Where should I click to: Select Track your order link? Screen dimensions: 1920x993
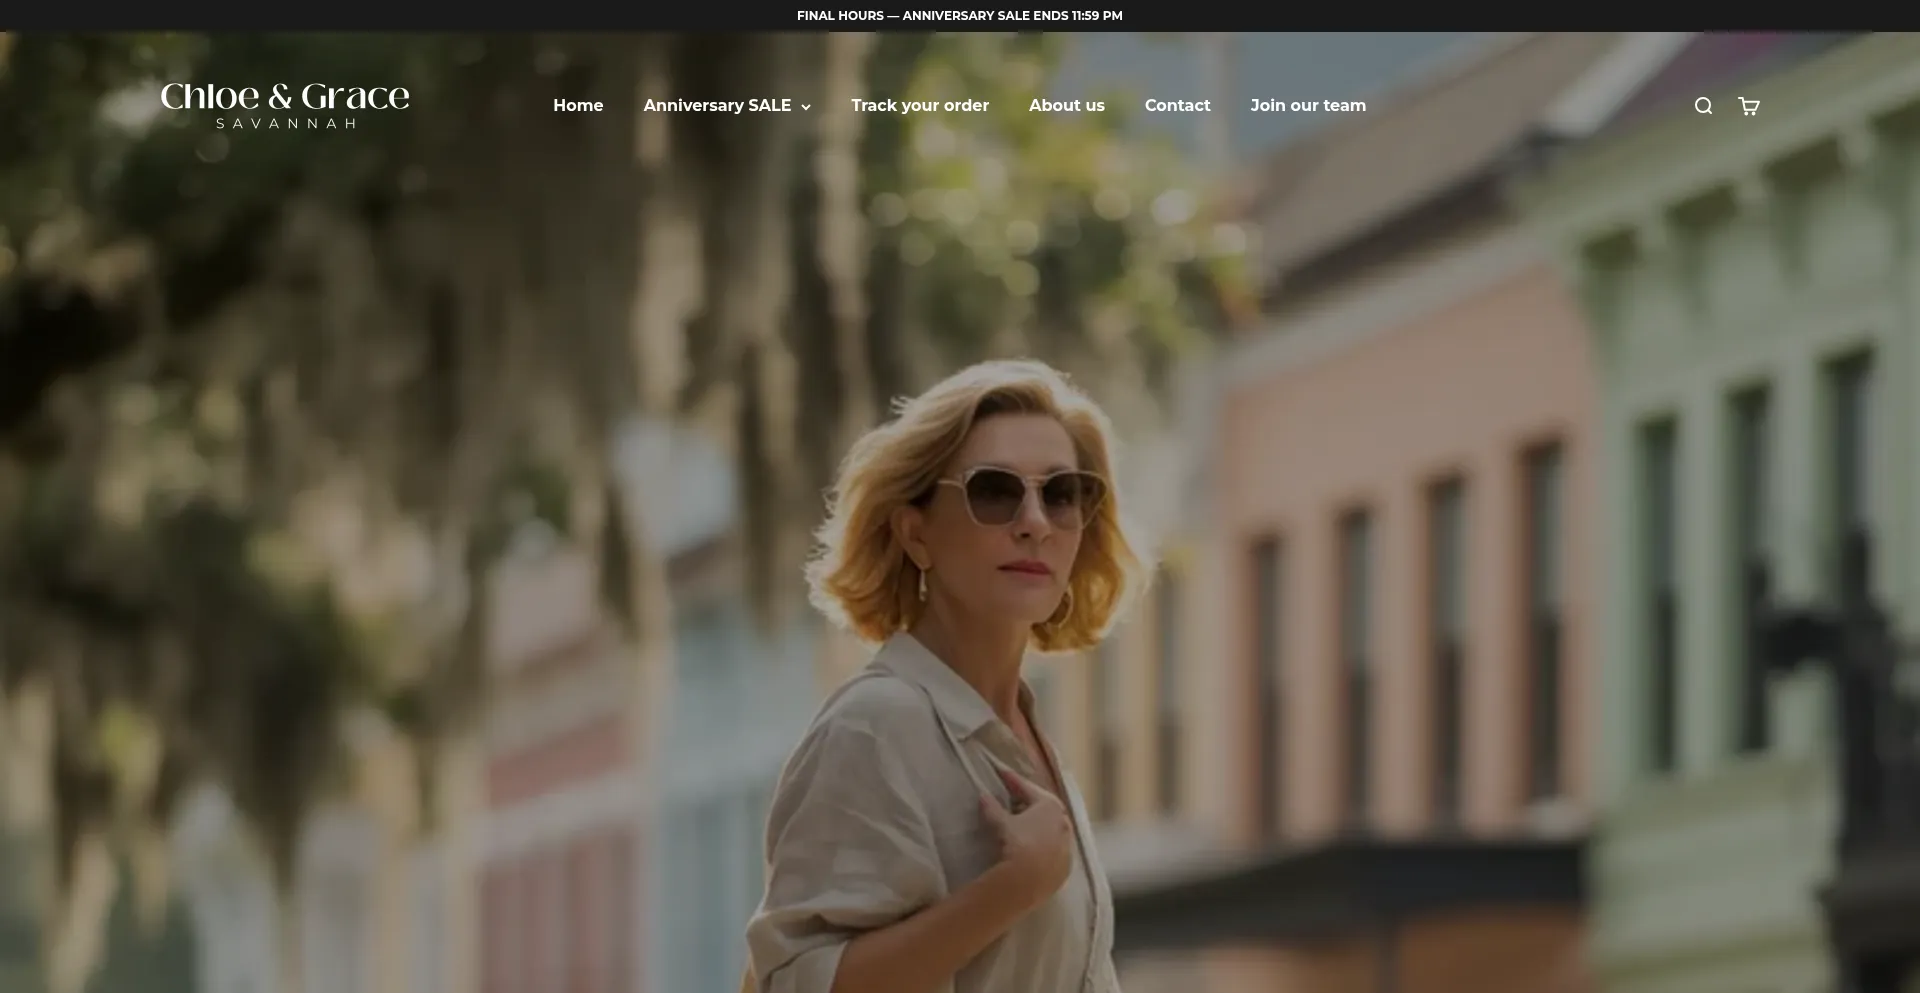(919, 105)
